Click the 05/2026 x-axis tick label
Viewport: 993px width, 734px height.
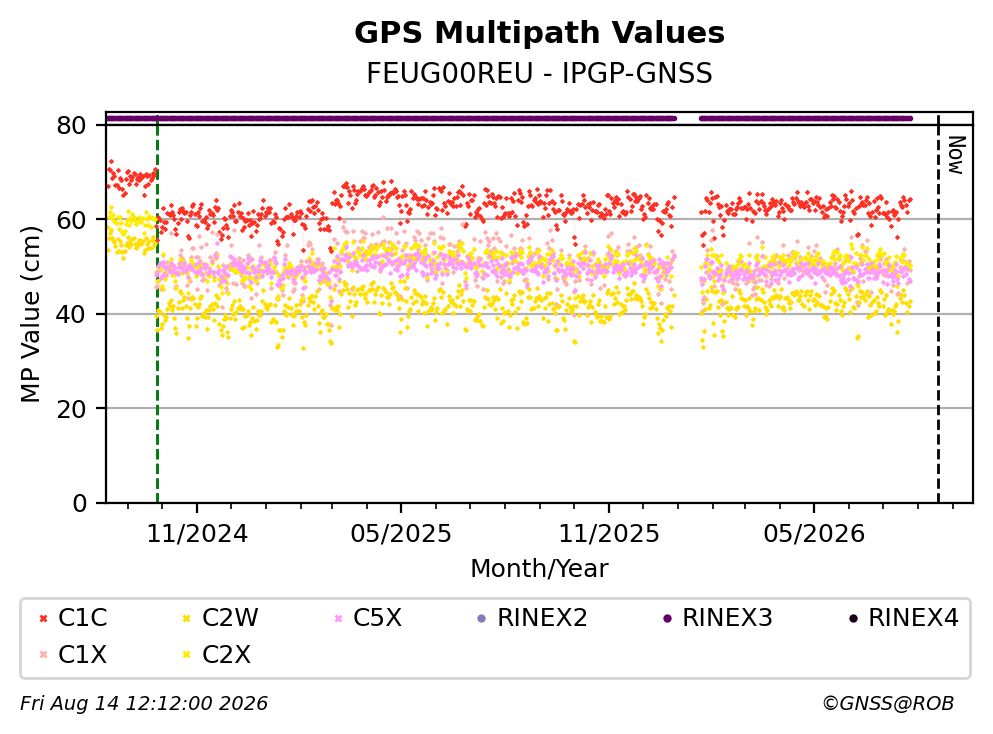tap(814, 534)
